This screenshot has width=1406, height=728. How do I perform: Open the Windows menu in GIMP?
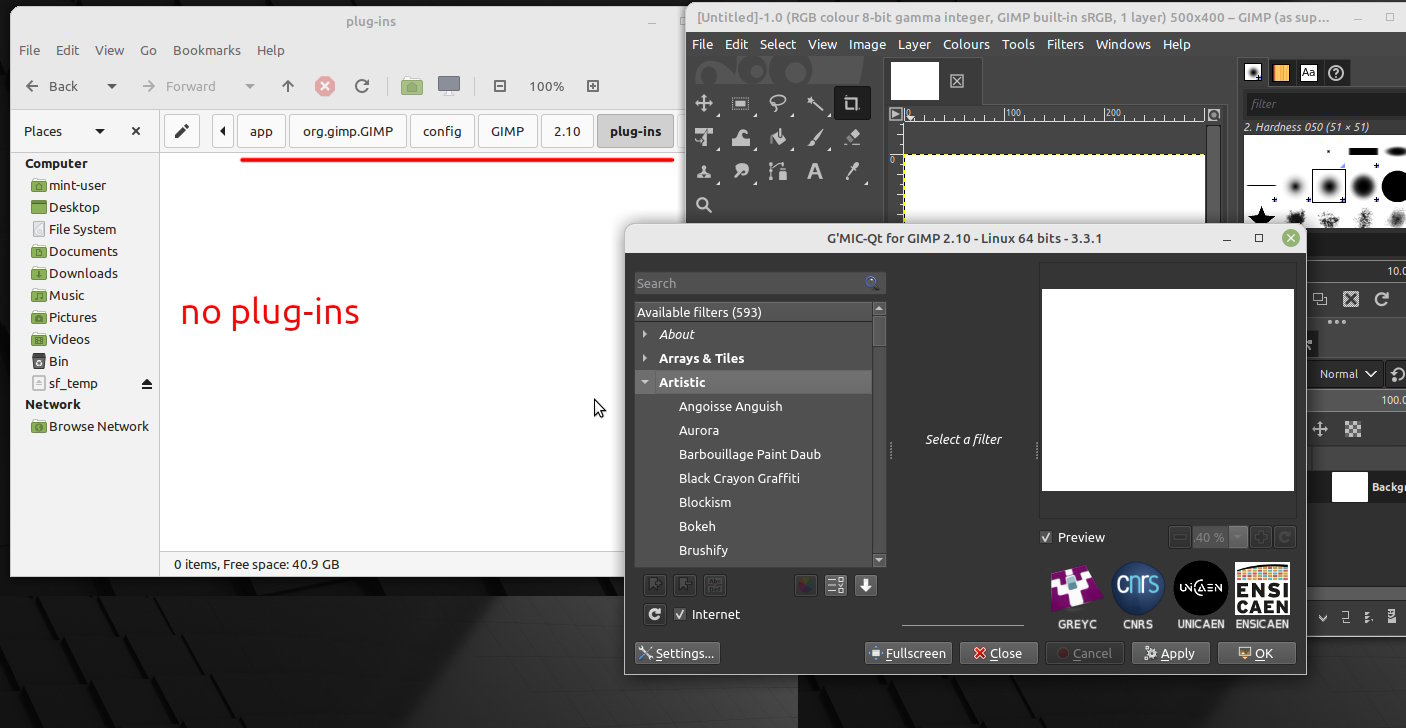(1123, 44)
